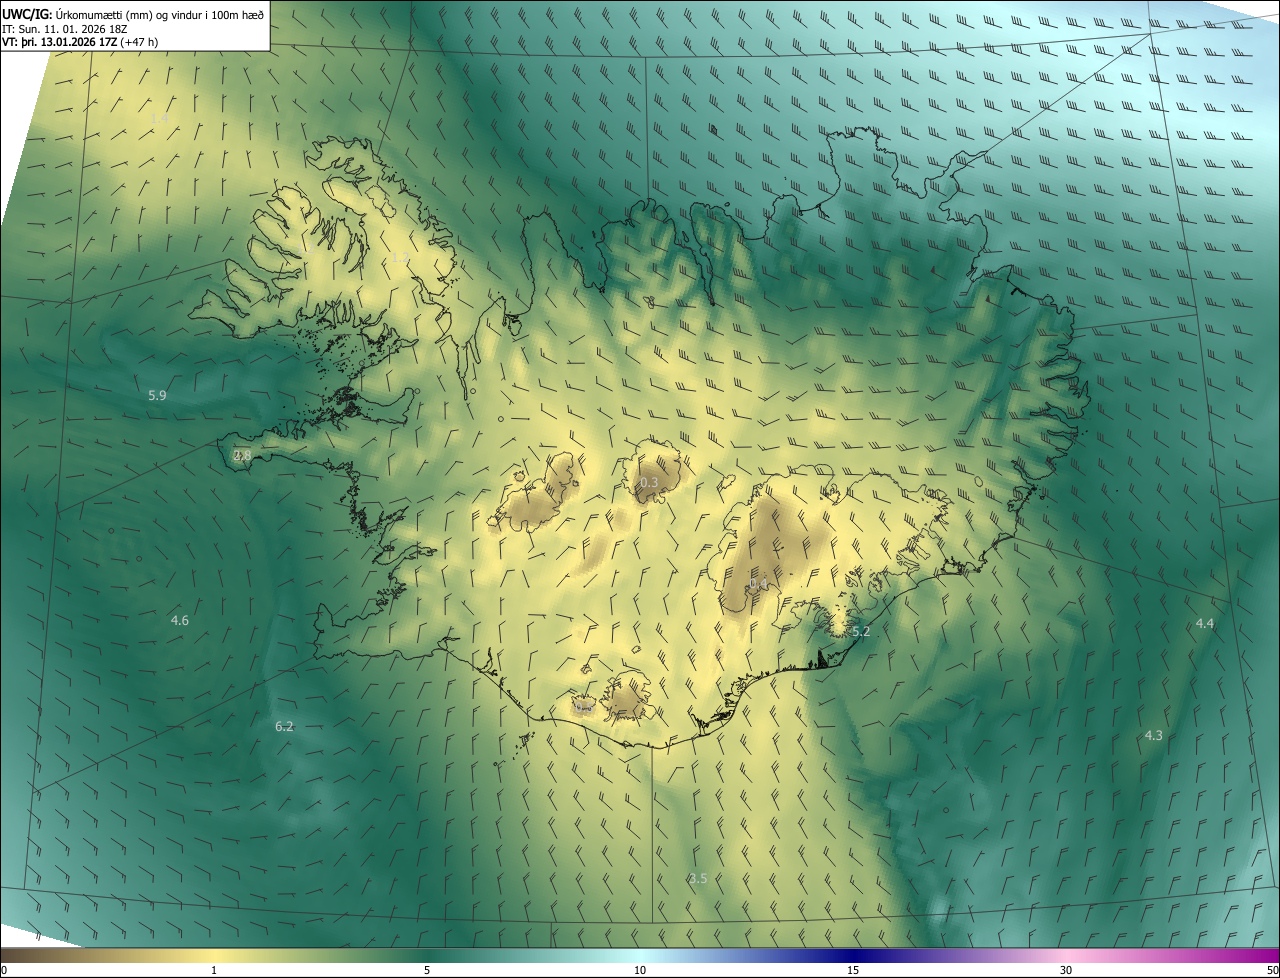Click the valid time line 'VT: þri. 13.01.2026 17Z'
1280x978 pixels.
tap(60, 42)
